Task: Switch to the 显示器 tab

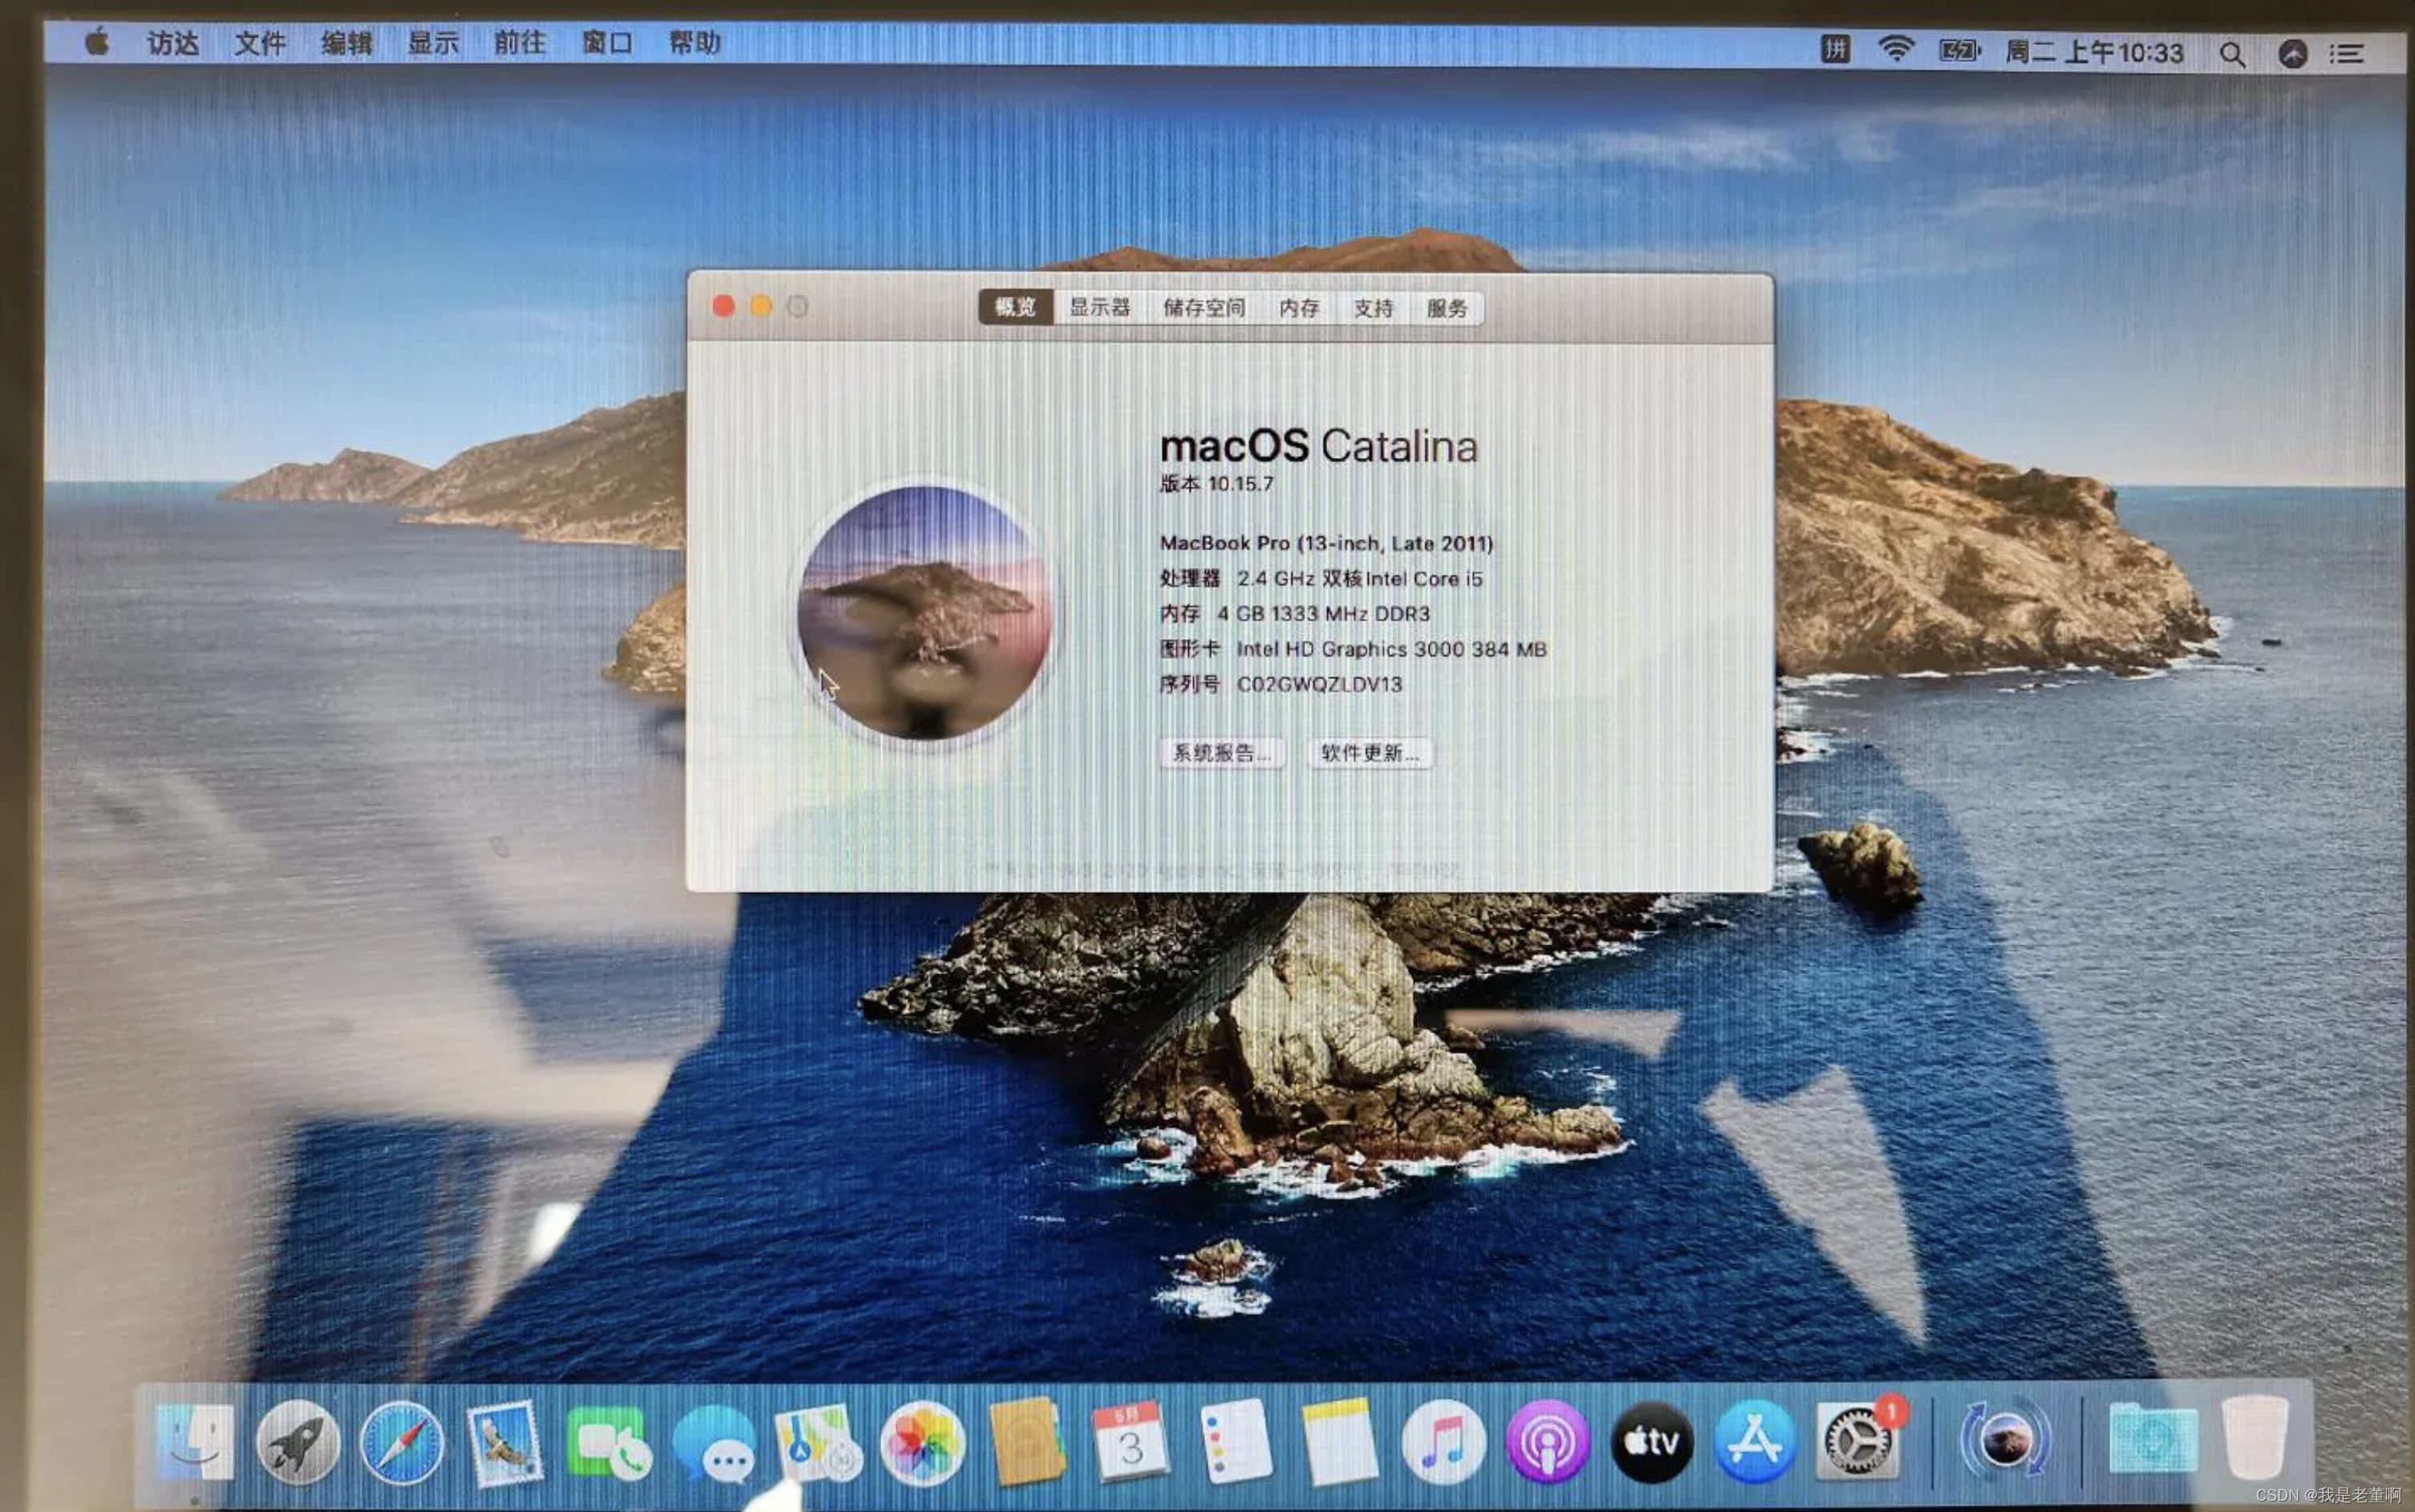Action: 1099,308
